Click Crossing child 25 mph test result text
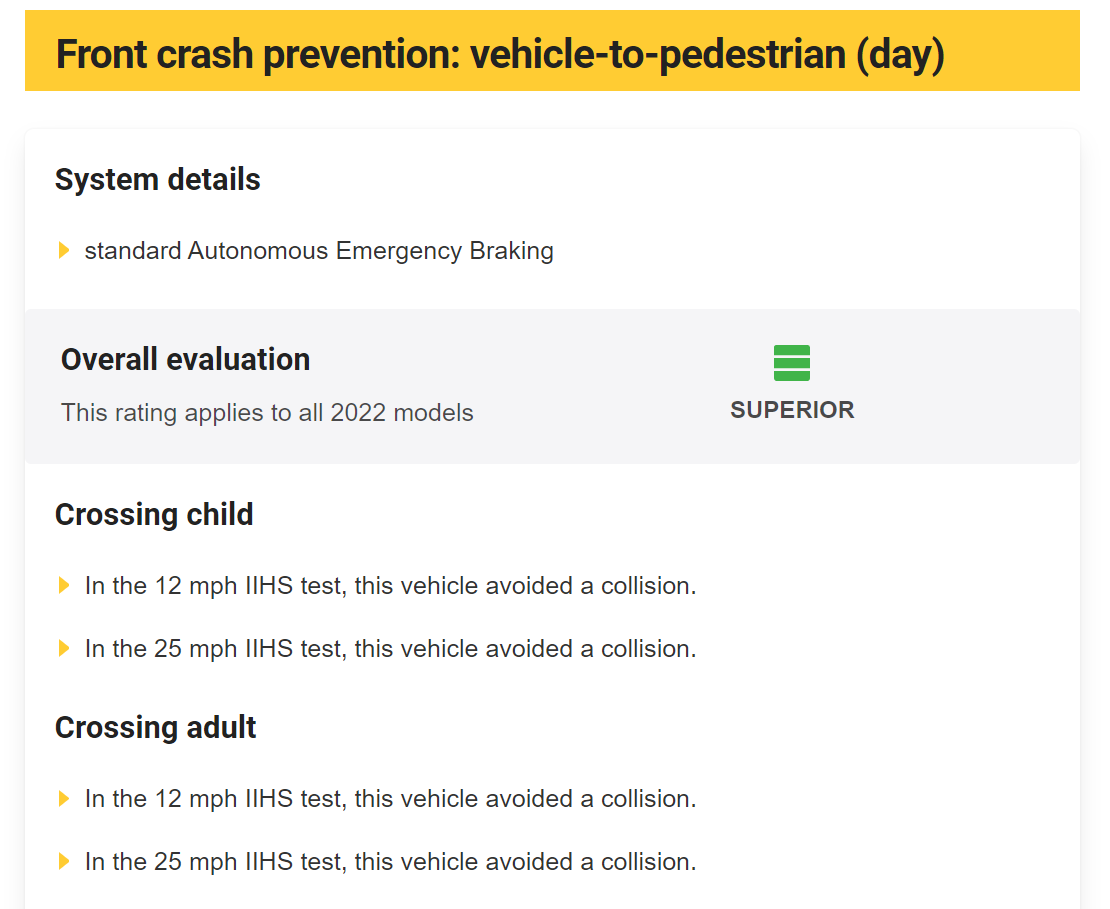Image resolution: width=1110 pixels, height=909 pixels. pos(391,648)
